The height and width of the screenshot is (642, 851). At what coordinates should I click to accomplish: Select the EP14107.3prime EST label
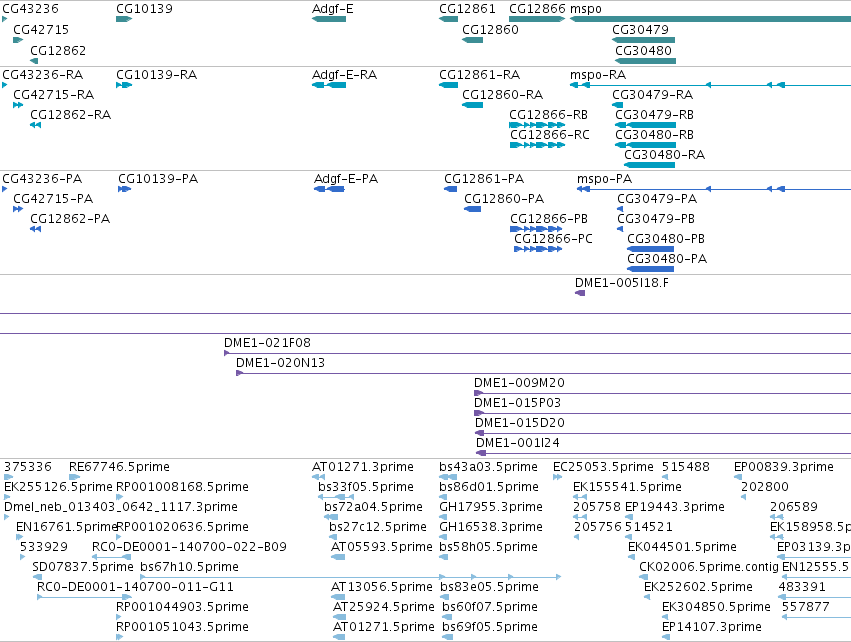click(712, 626)
